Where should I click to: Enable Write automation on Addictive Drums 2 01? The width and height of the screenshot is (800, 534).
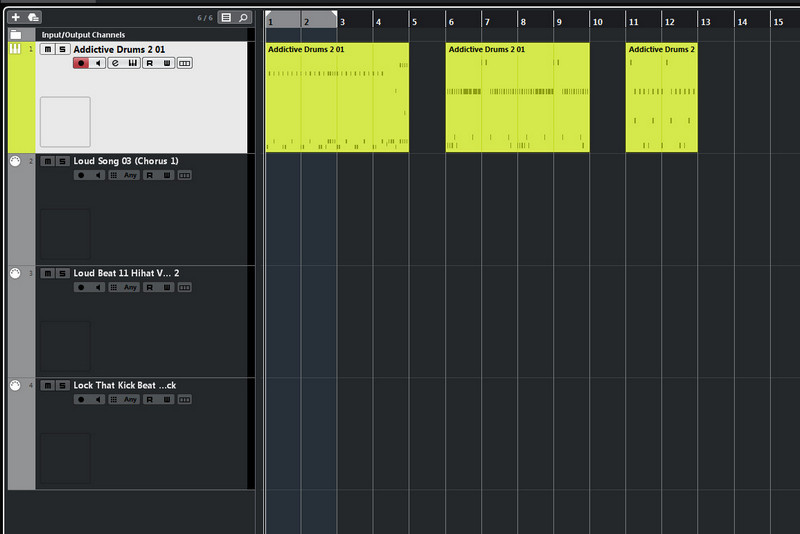pyautogui.click(x=167, y=63)
